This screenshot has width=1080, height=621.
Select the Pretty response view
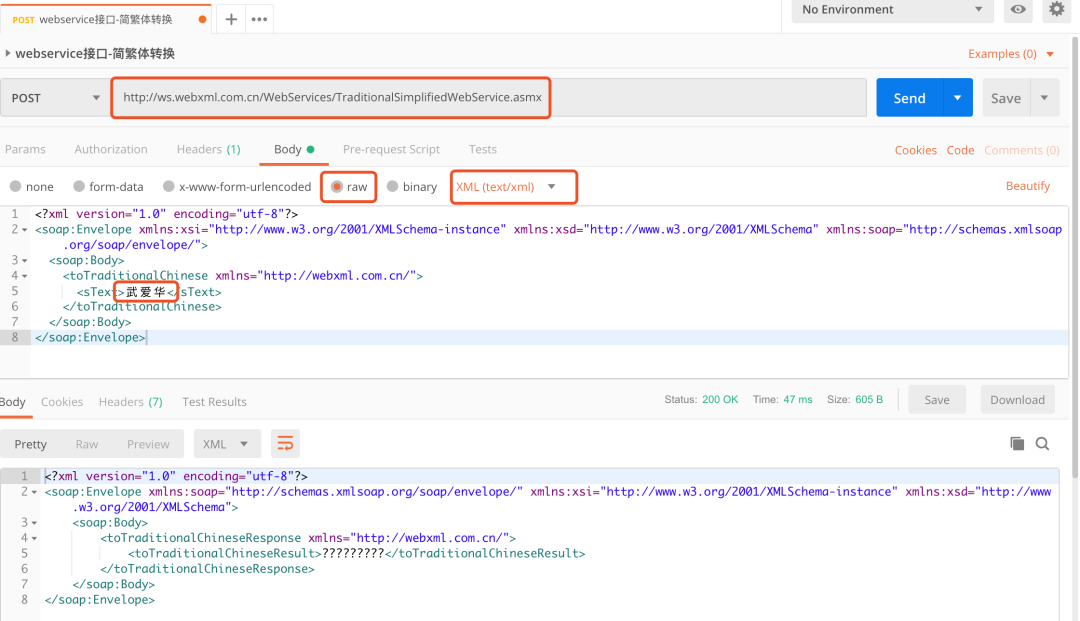coord(30,444)
